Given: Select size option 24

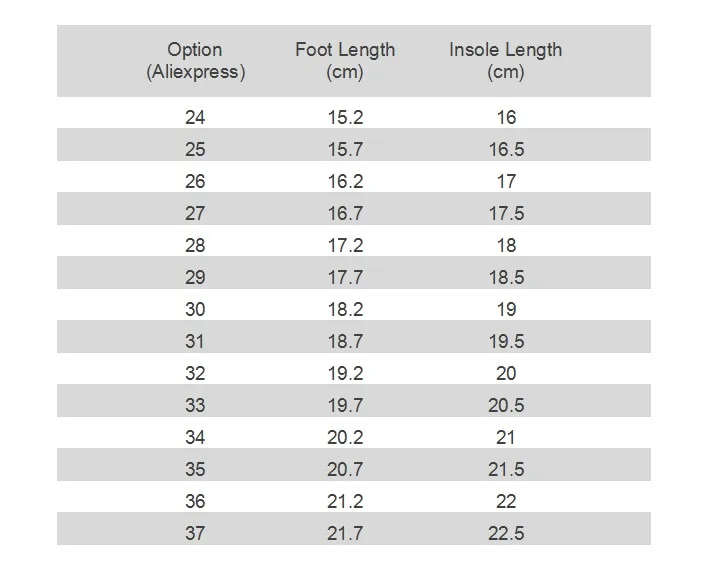Looking at the screenshot, I should (195, 118).
